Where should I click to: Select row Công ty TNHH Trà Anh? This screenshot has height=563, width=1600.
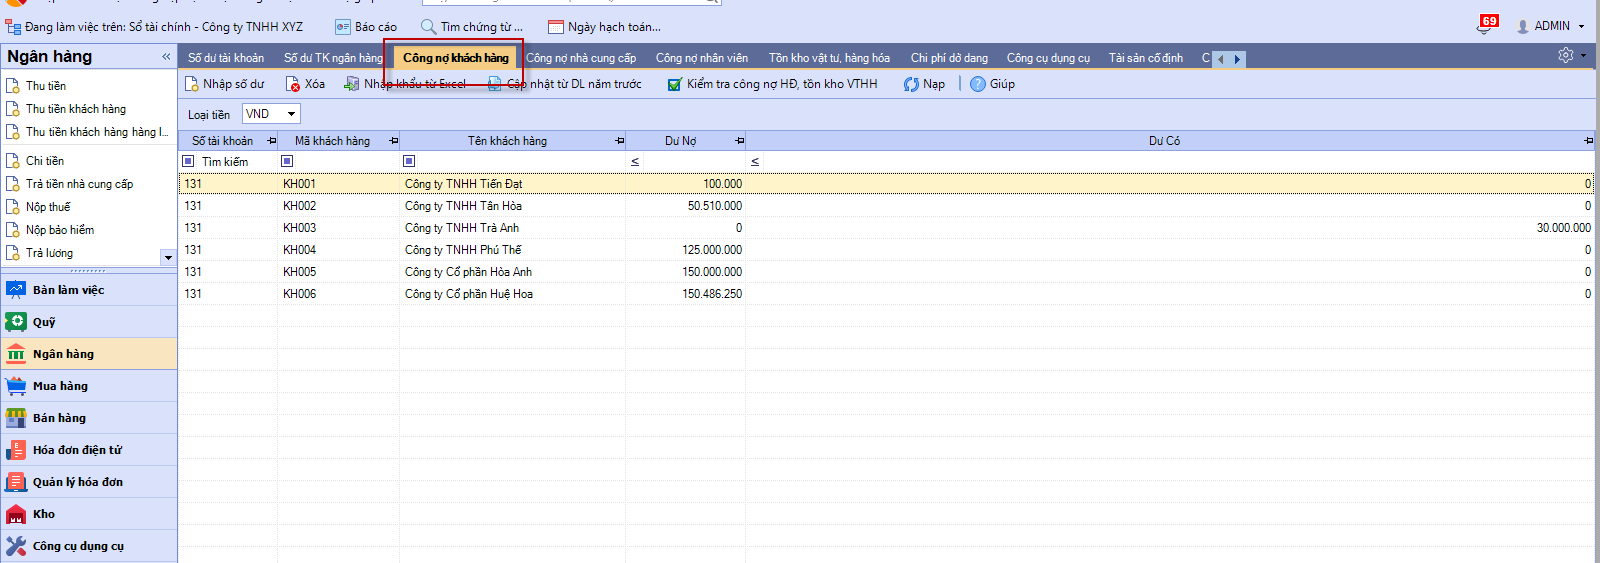886,228
